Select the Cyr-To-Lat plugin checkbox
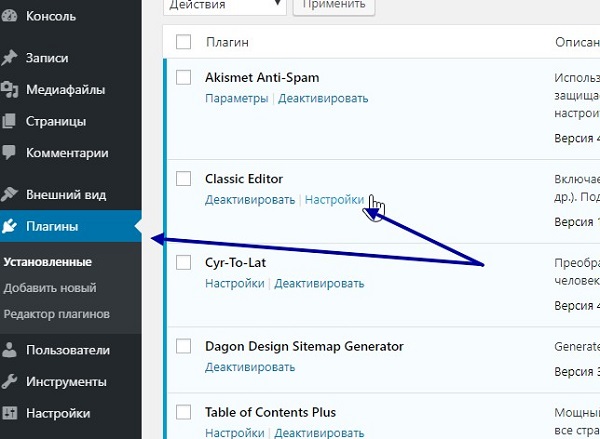The image size is (600, 439). tap(184, 263)
